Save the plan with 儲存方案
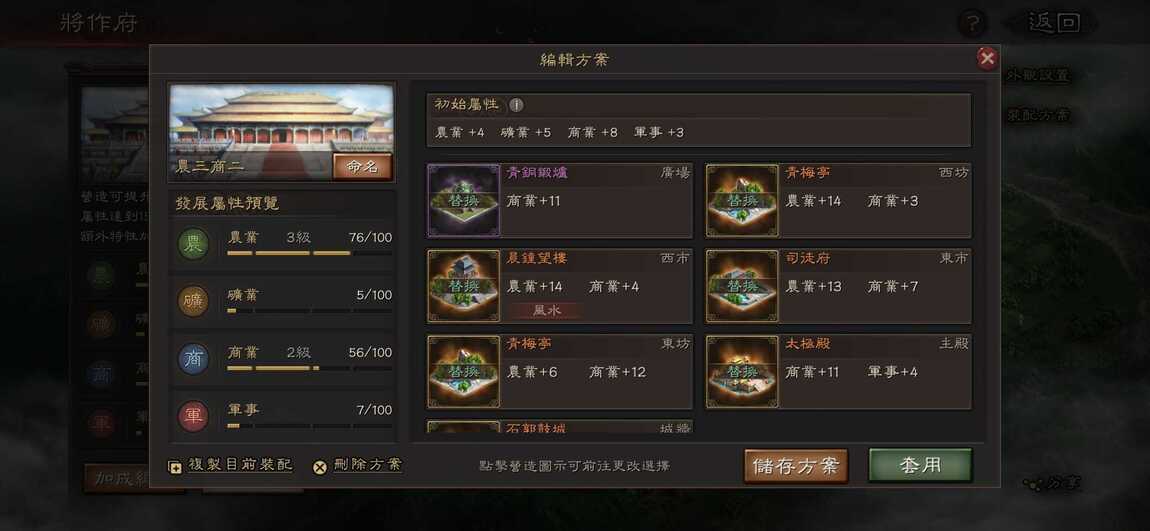 click(796, 466)
